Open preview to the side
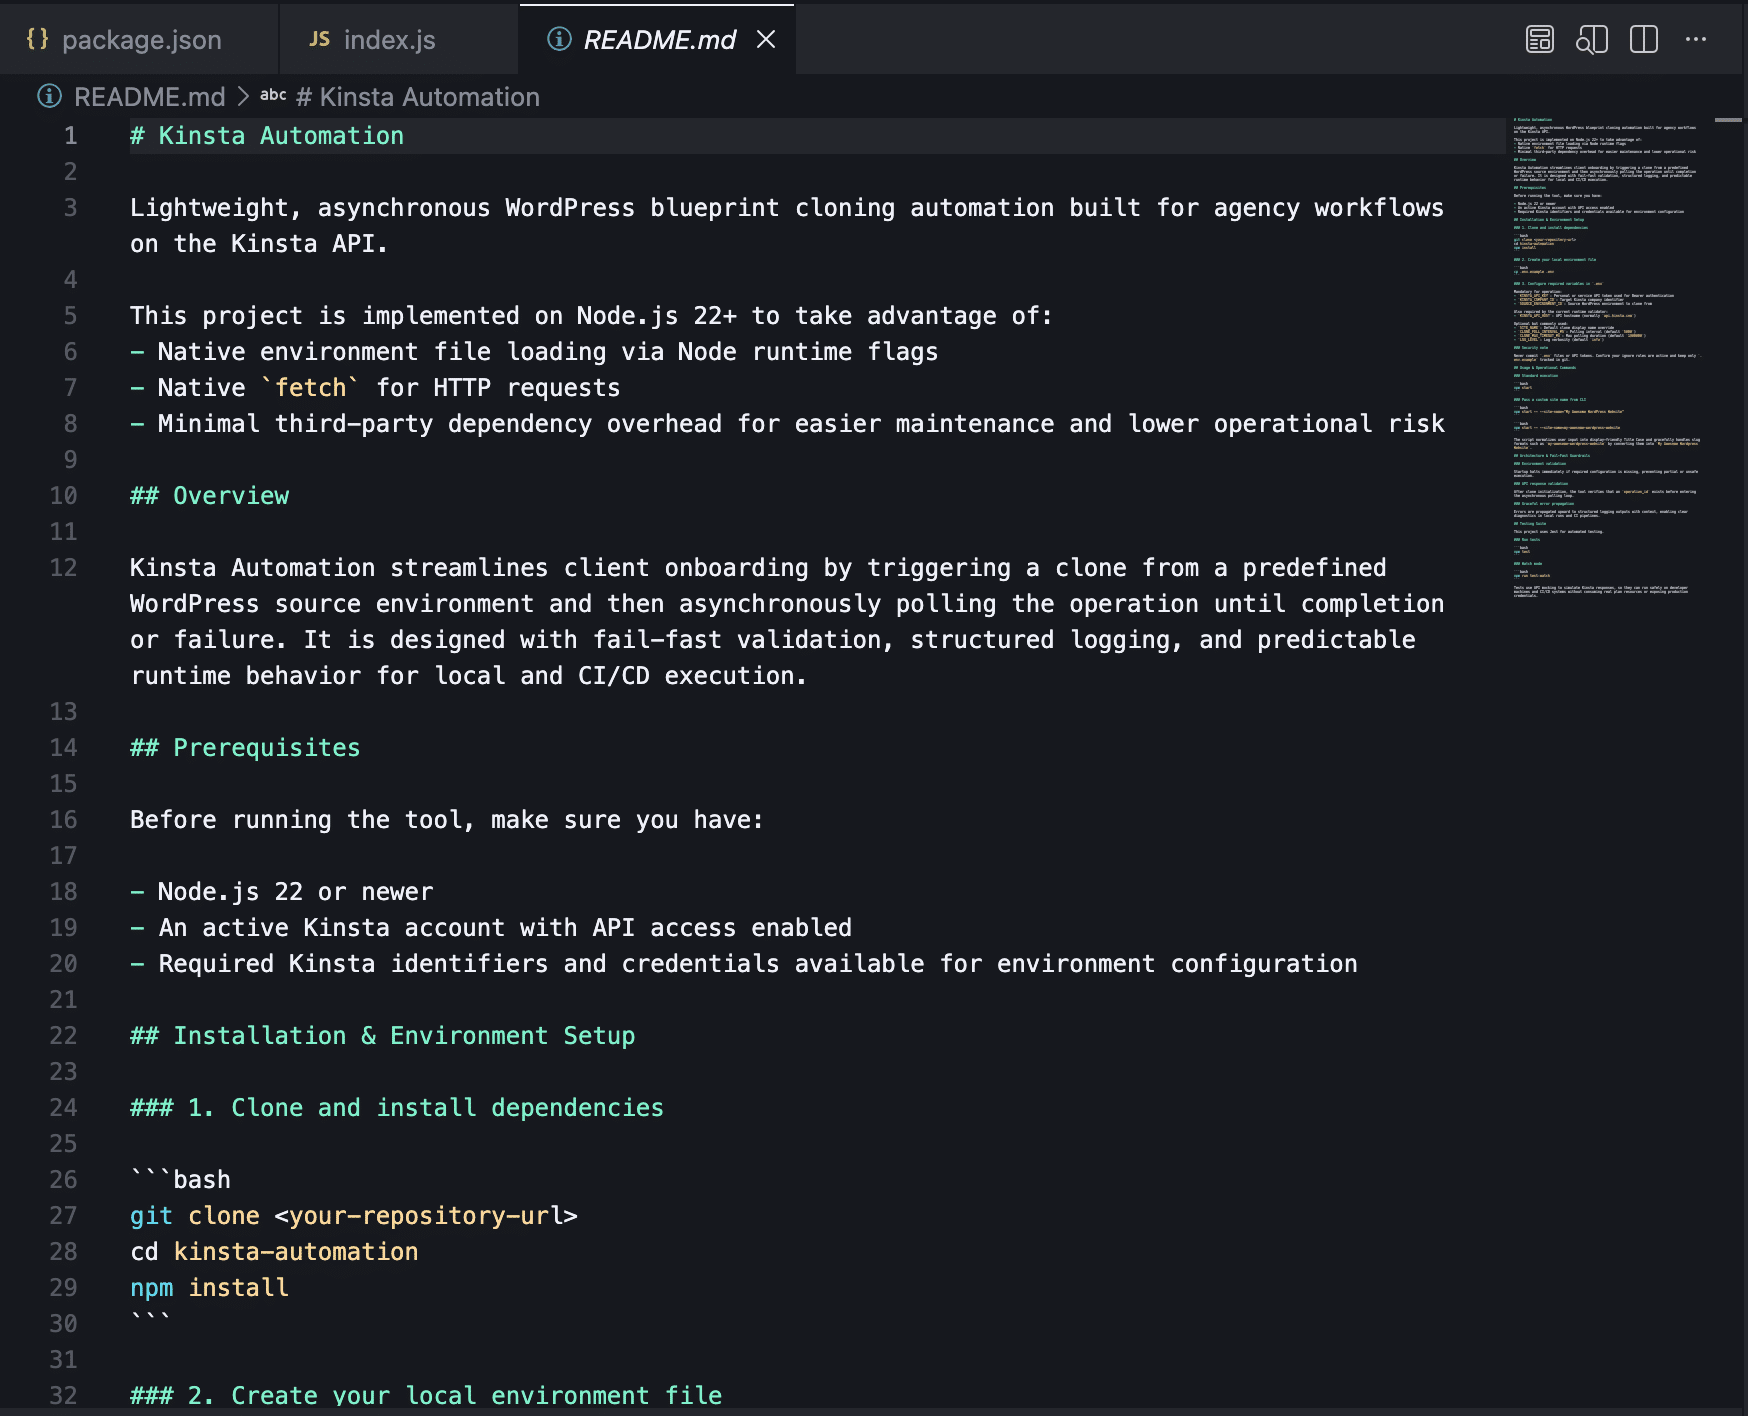Screen dimensions: 1748x1416 [1592, 39]
